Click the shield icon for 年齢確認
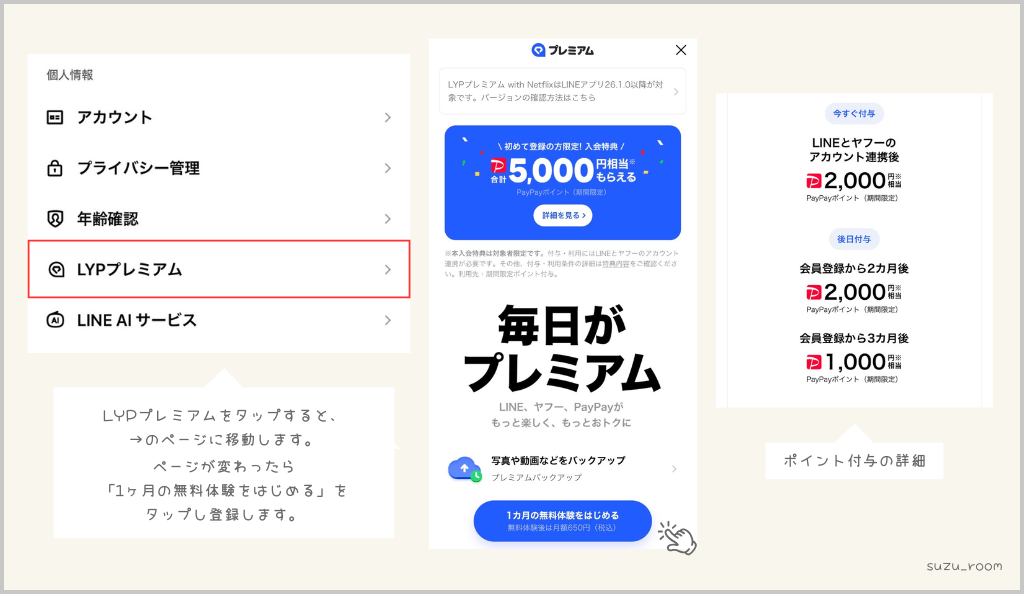The height and width of the screenshot is (594, 1024). [55, 219]
